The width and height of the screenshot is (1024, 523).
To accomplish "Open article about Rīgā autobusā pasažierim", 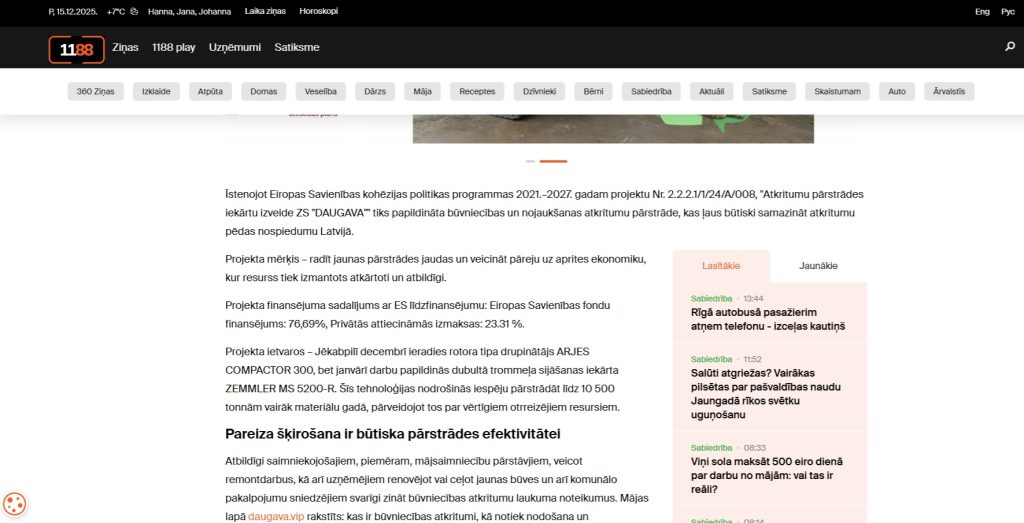I will [768, 319].
